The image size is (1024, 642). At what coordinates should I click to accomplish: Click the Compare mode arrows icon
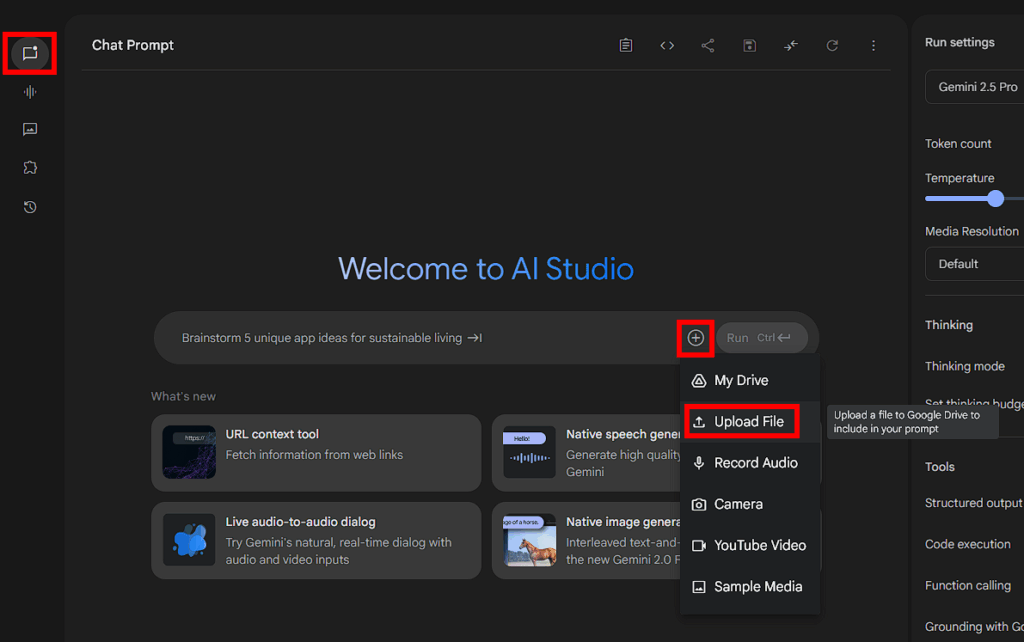tap(790, 45)
